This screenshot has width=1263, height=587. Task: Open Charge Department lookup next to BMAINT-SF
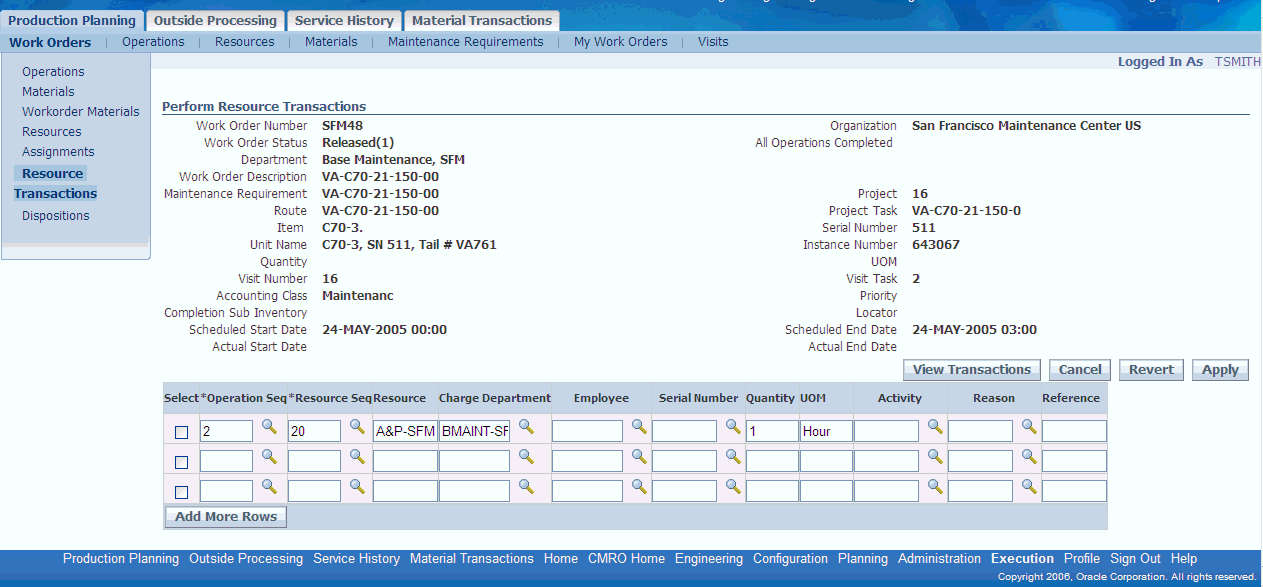pos(526,427)
